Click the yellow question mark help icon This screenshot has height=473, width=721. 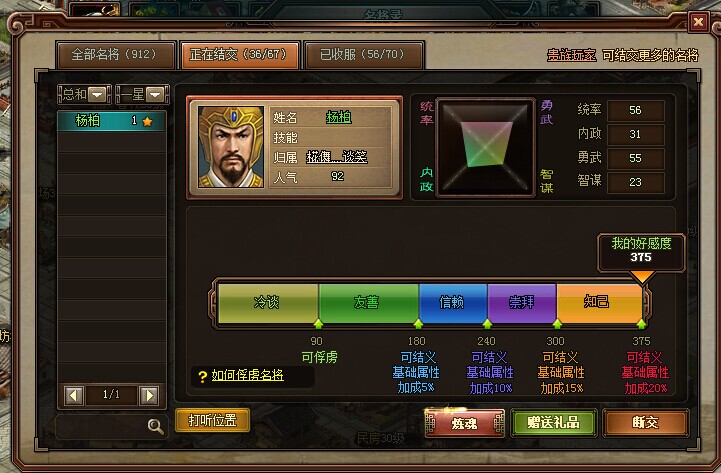coord(202,377)
